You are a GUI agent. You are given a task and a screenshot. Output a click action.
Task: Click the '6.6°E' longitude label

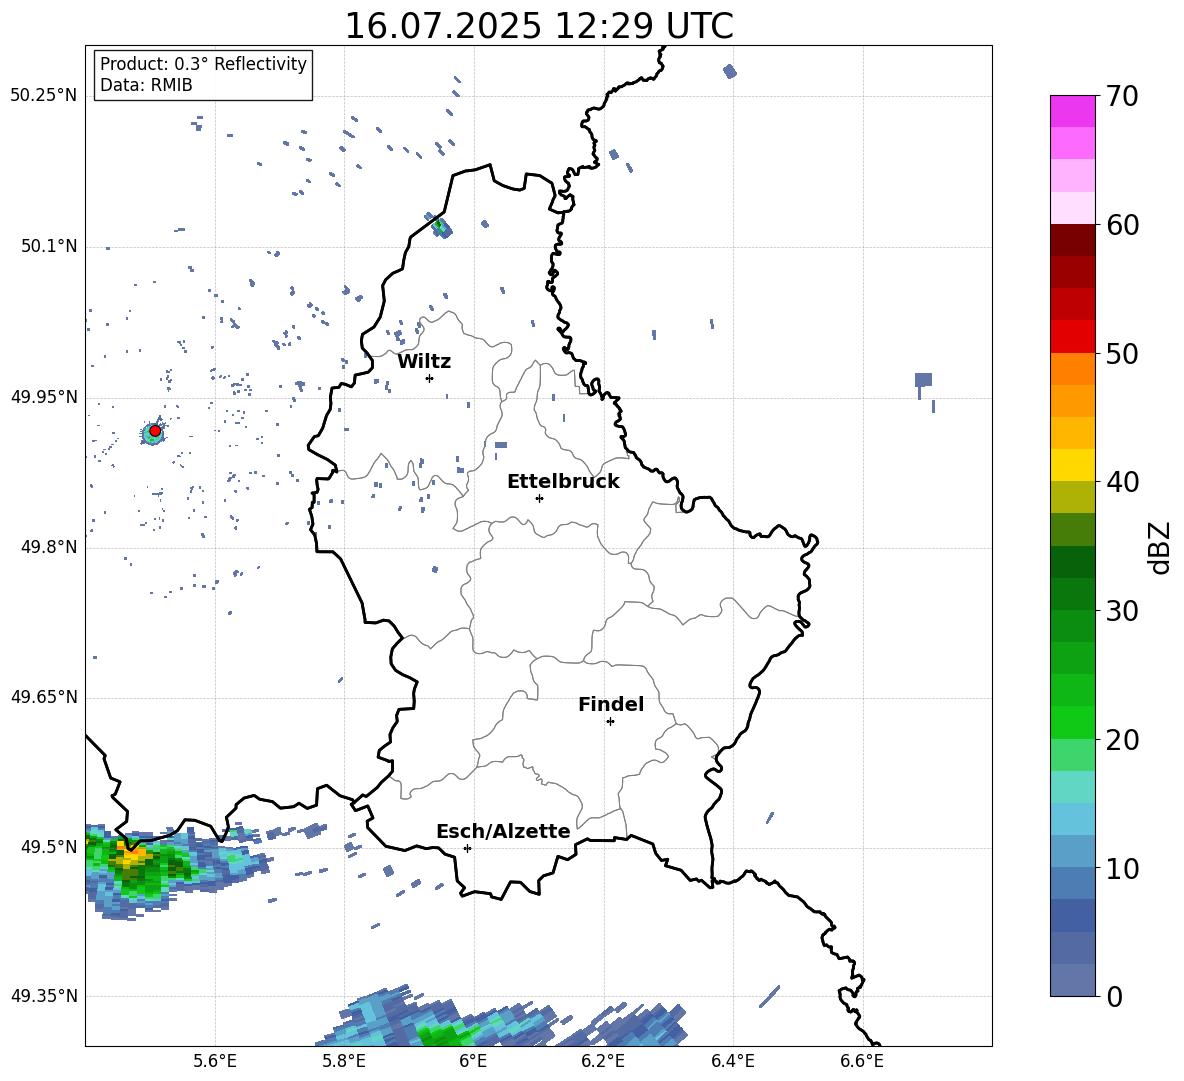point(862,1062)
